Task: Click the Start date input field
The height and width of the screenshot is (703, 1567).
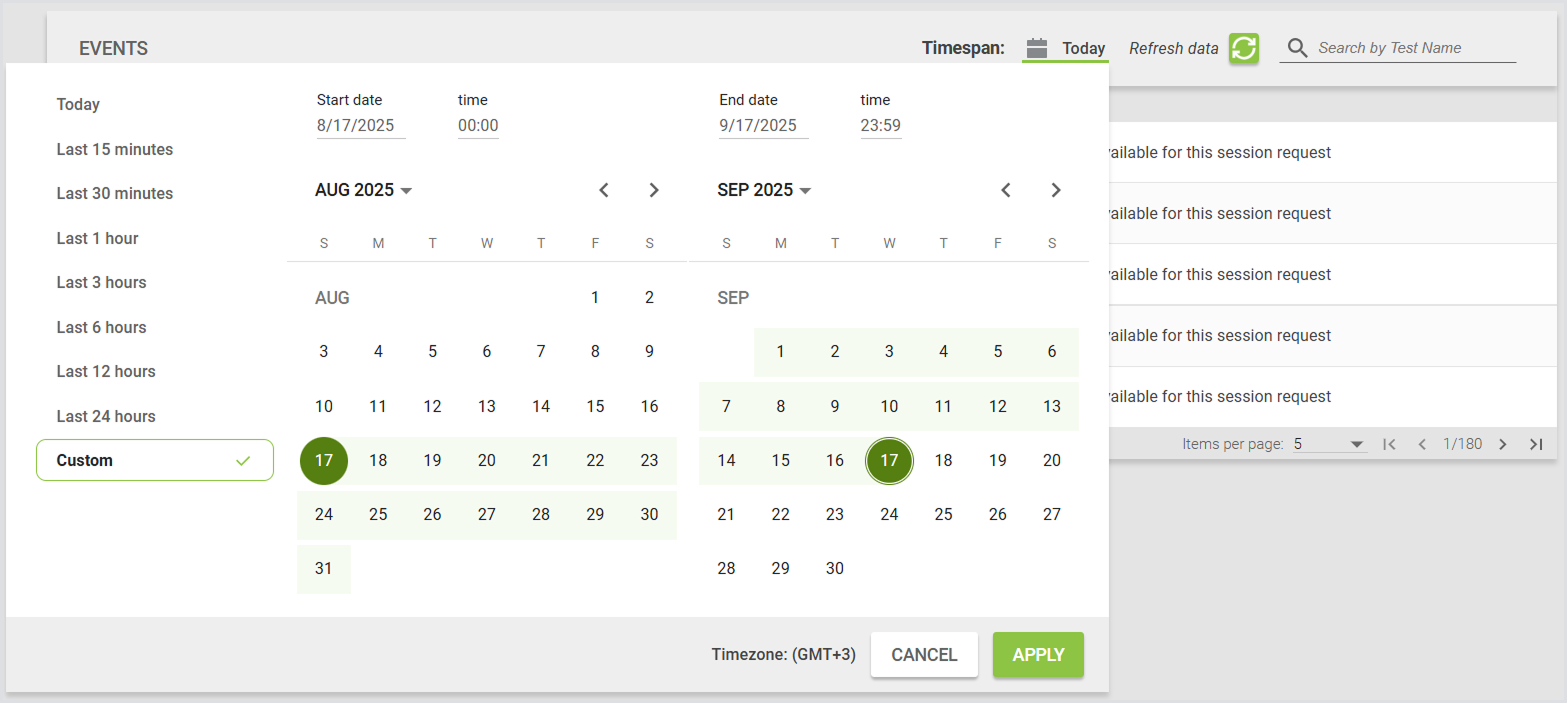Action: click(360, 126)
